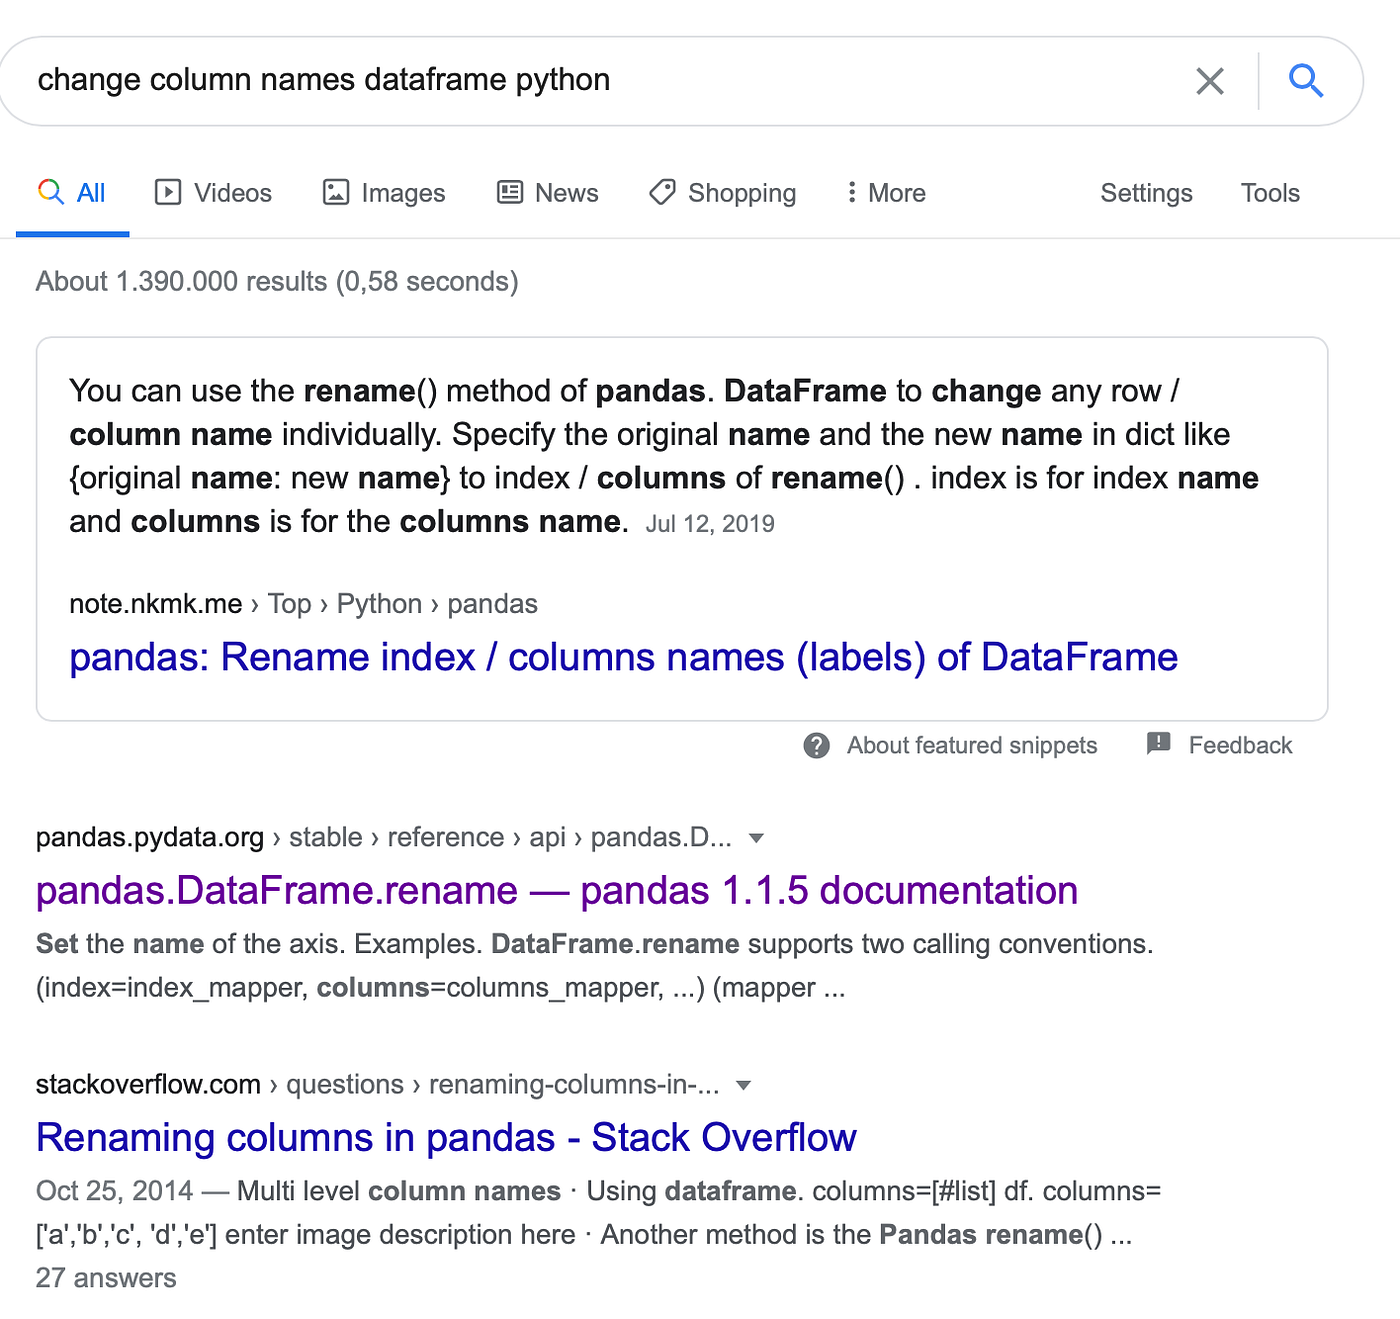
Task: Click the About featured snippets question mark icon
Action: [x=816, y=745]
